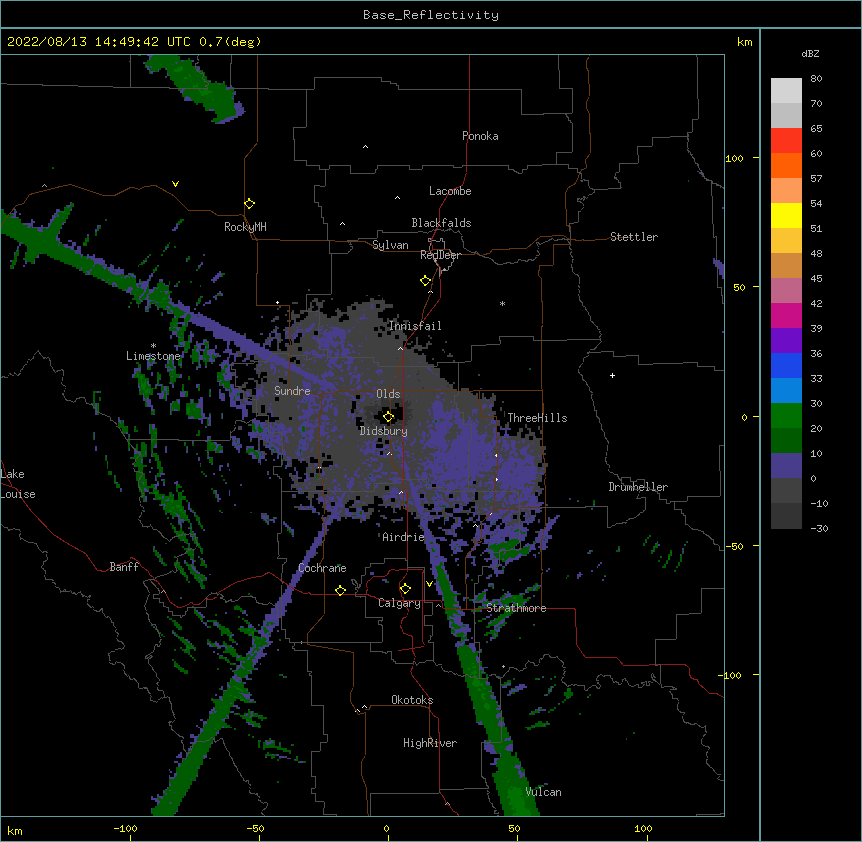
Task: Click the Base_Reflectivity title
Action: pos(431,15)
